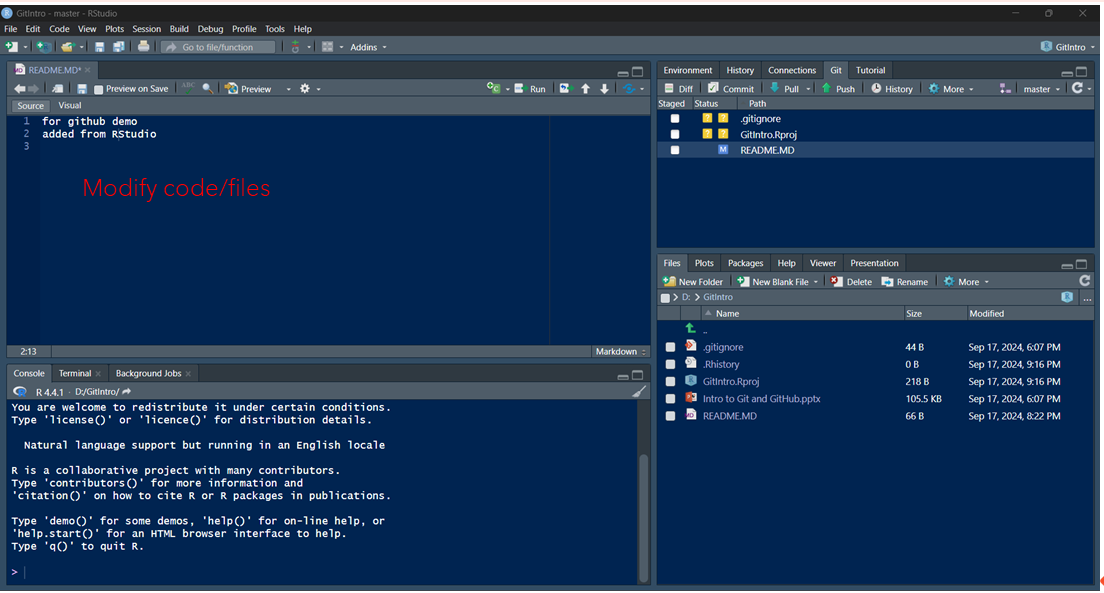Click the console vertical scrollbar
The height and width of the screenshot is (593, 1104).
pyautogui.click(x=644, y=518)
